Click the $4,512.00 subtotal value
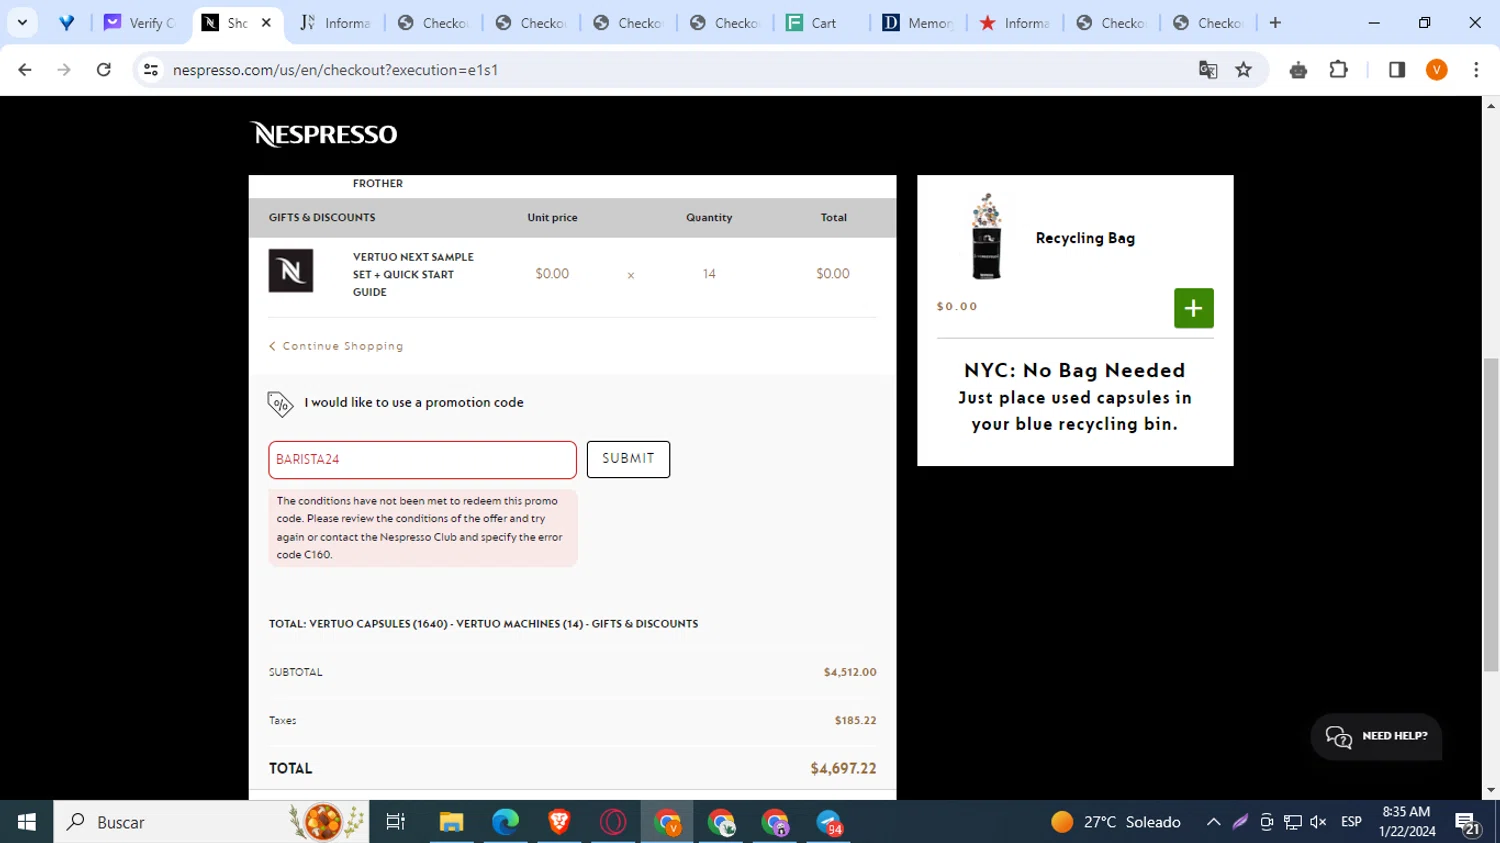 850,672
